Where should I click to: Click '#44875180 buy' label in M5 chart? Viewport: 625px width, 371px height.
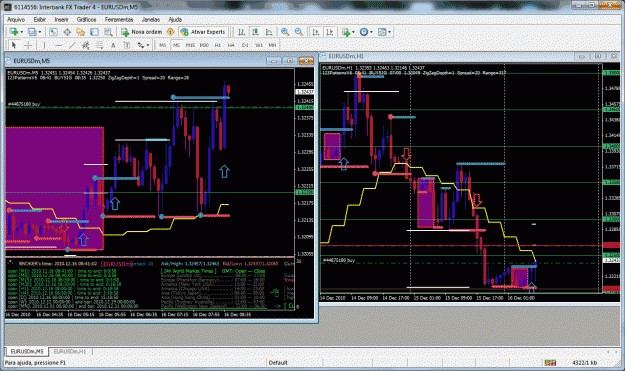coord(24,104)
